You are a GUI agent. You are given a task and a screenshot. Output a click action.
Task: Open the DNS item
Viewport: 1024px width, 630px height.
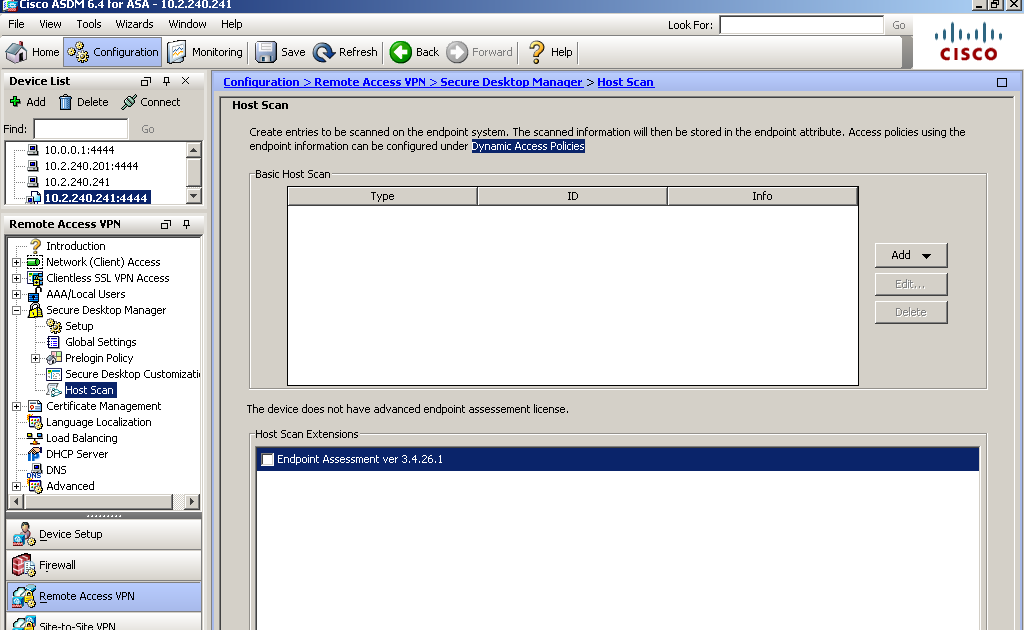coord(56,470)
